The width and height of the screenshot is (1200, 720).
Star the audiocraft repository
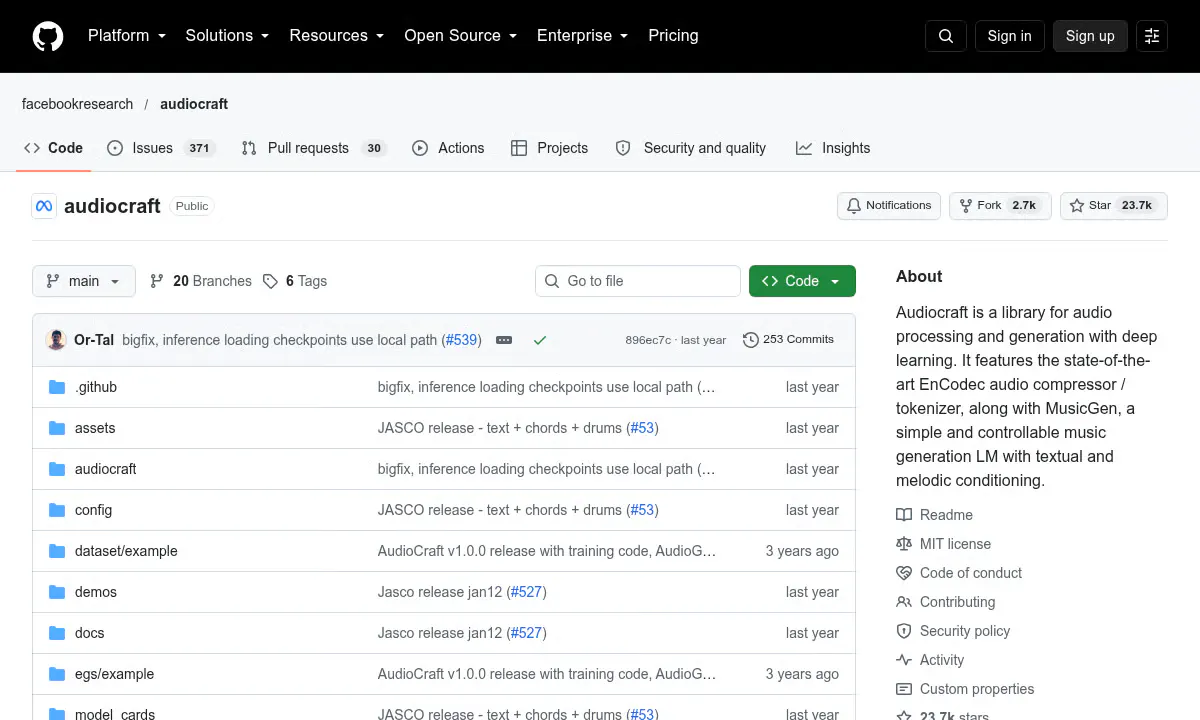1114,206
